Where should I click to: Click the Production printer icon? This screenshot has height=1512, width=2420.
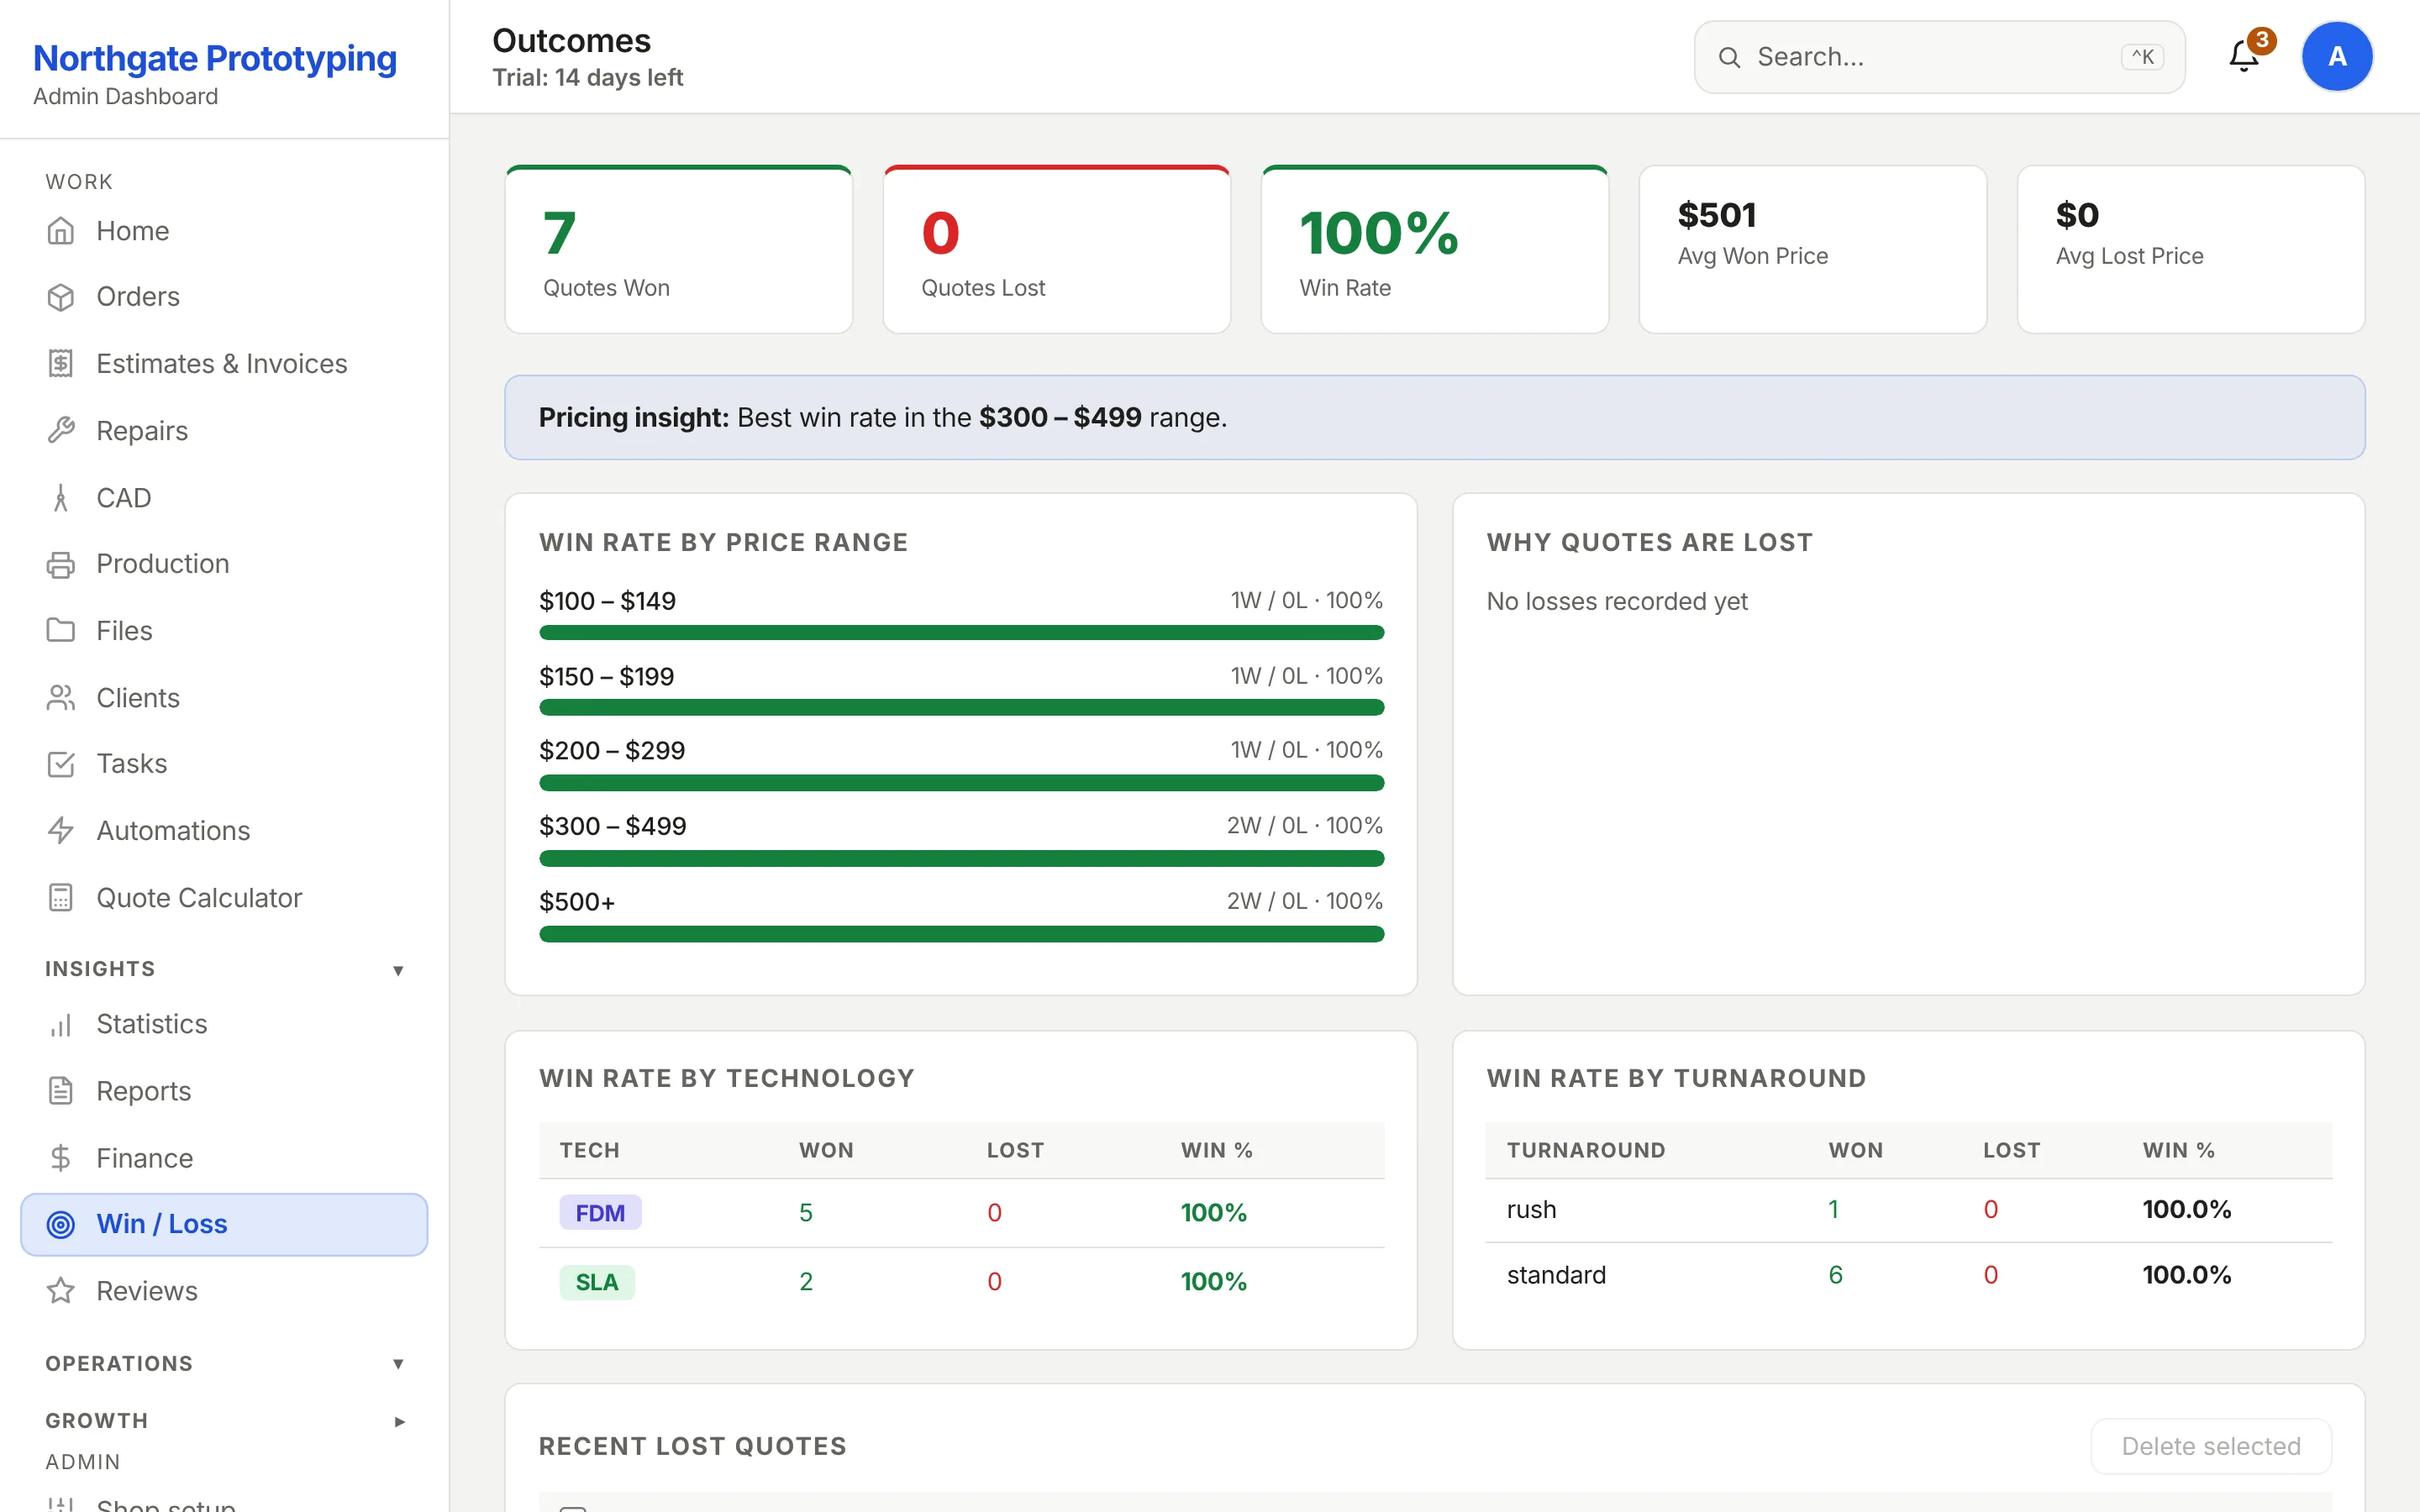coord(61,564)
